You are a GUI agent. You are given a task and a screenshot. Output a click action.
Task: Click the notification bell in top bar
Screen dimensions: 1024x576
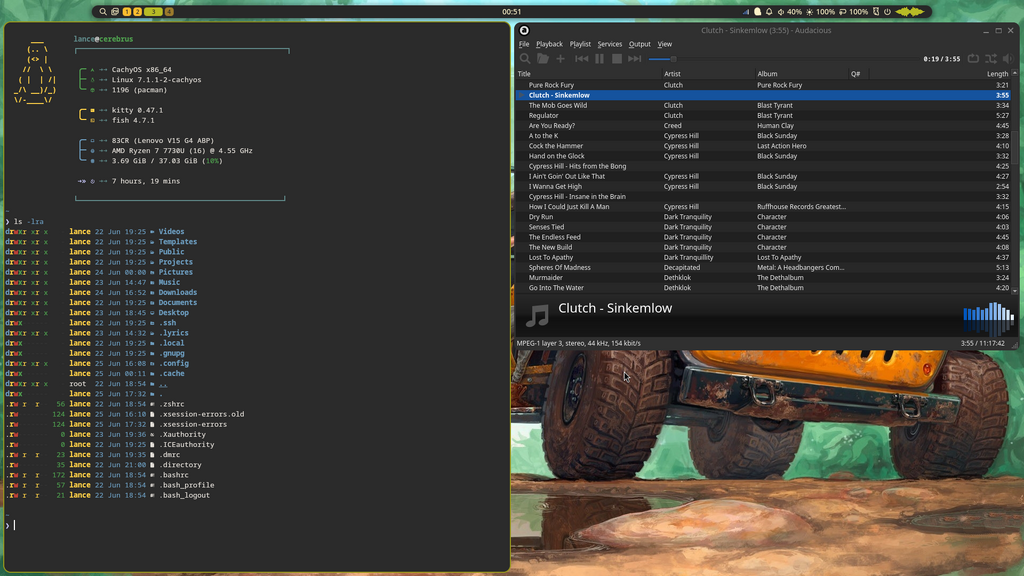click(769, 12)
